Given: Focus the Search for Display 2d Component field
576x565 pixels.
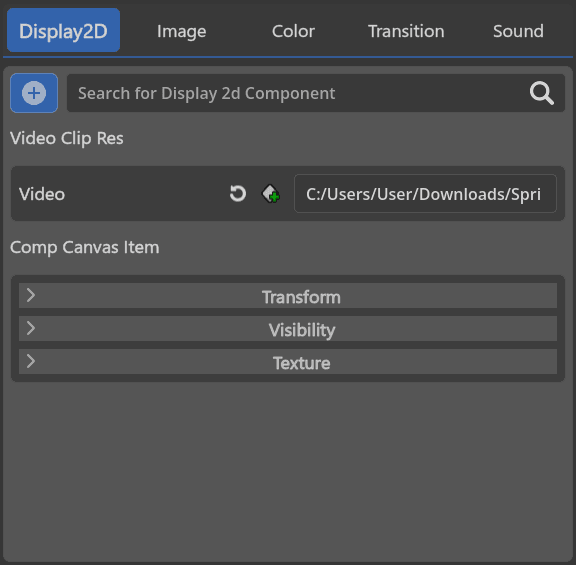Looking at the screenshot, I should tap(316, 93).
